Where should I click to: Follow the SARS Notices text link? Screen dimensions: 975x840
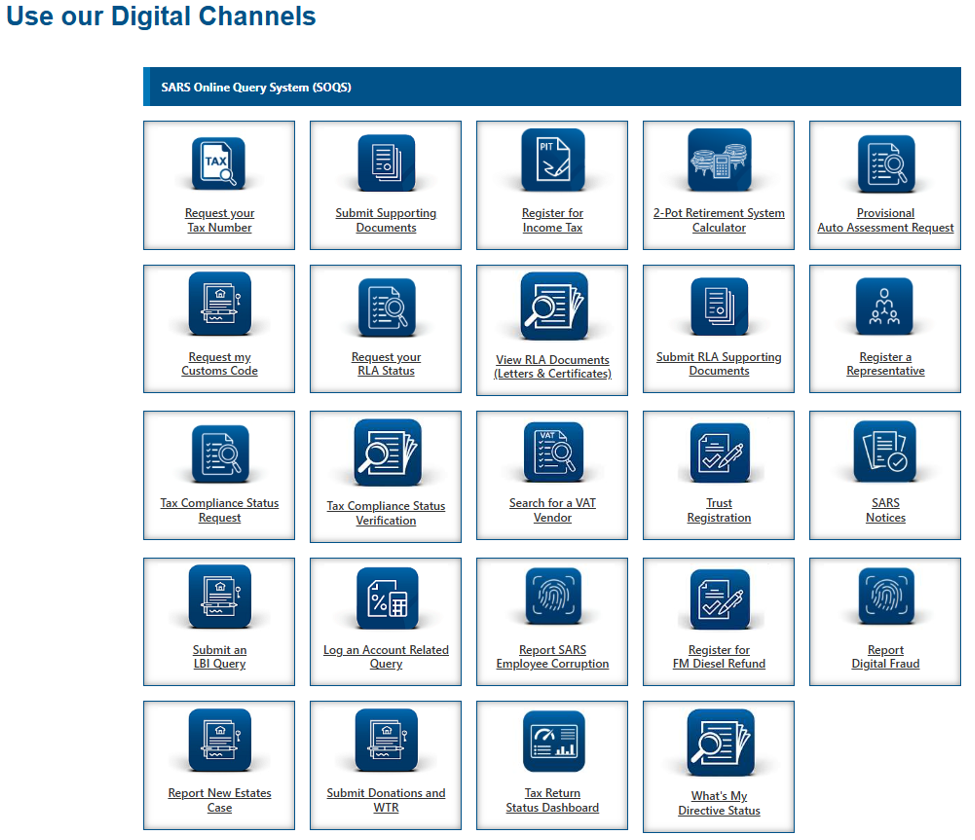[x=885, y=510]
